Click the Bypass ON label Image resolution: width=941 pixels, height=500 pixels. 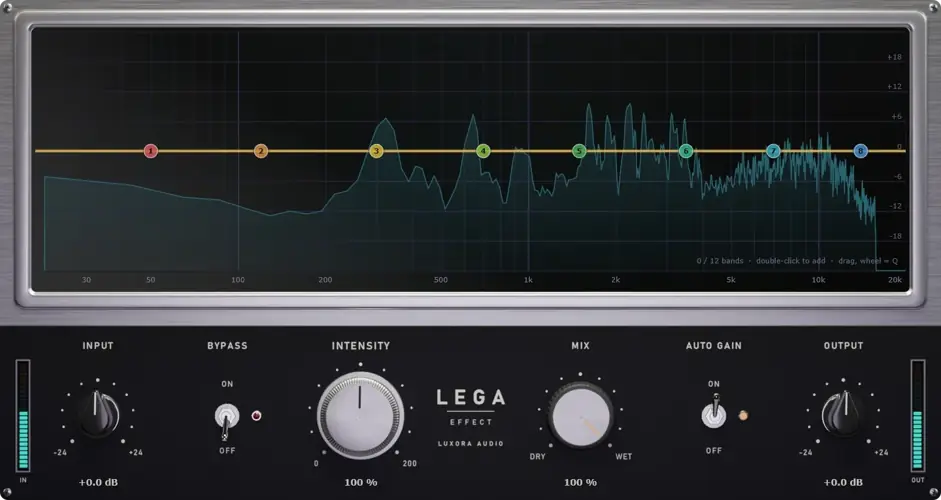(227, 384)
